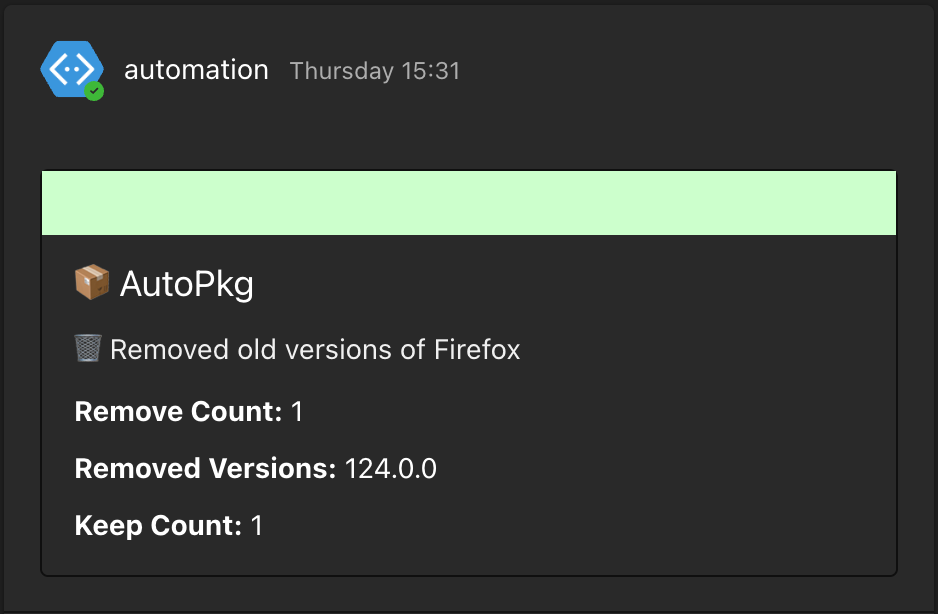Viewport: 938px width, 614px height.
Task: Click the Removed old versions of Firefox text
Action: [x=315, y=350]
